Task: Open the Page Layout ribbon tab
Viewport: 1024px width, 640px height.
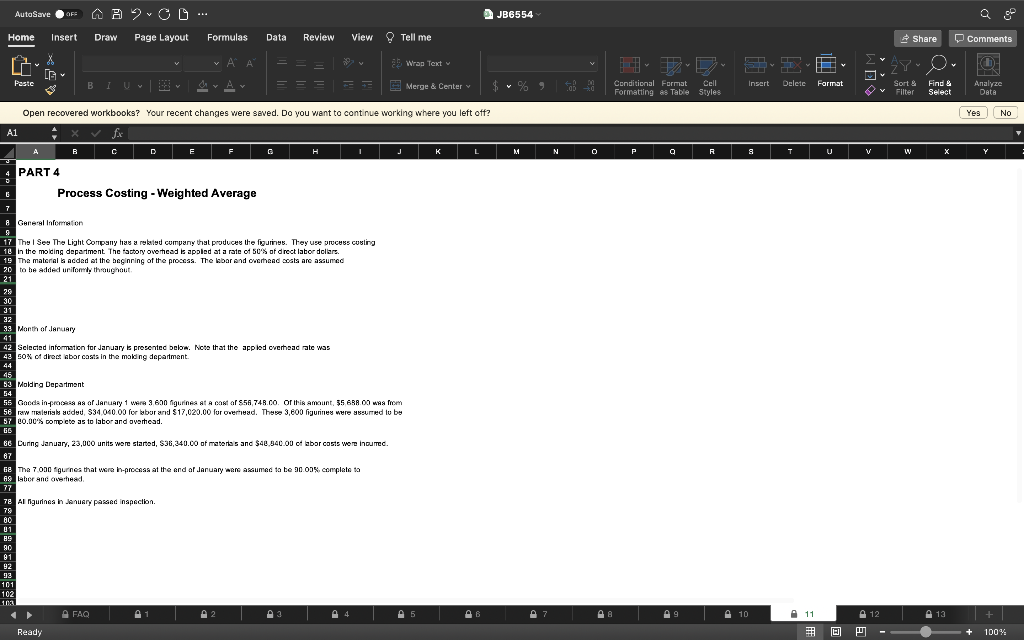Action: click(161, 37)
